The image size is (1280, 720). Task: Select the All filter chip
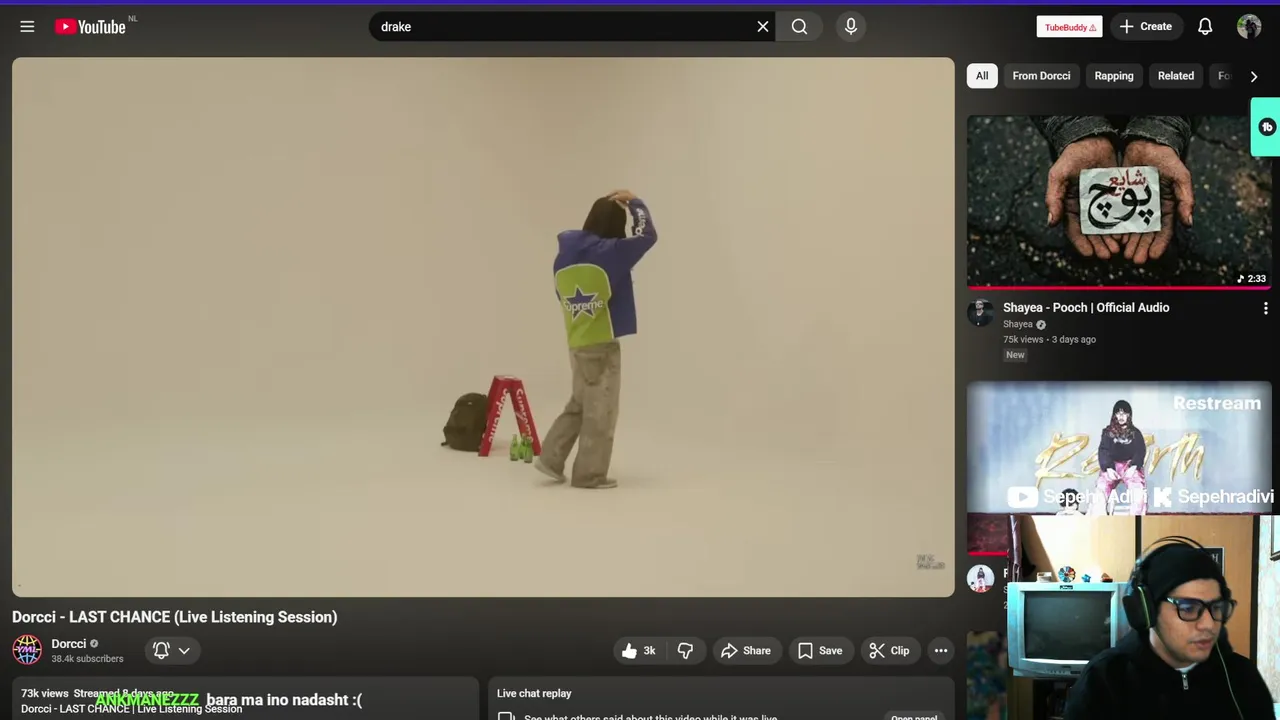click(x=982, y=76)
